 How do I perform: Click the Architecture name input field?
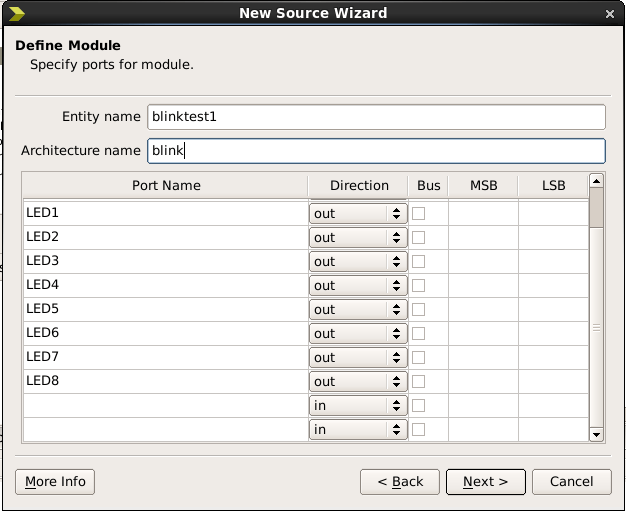pos(376,151)
